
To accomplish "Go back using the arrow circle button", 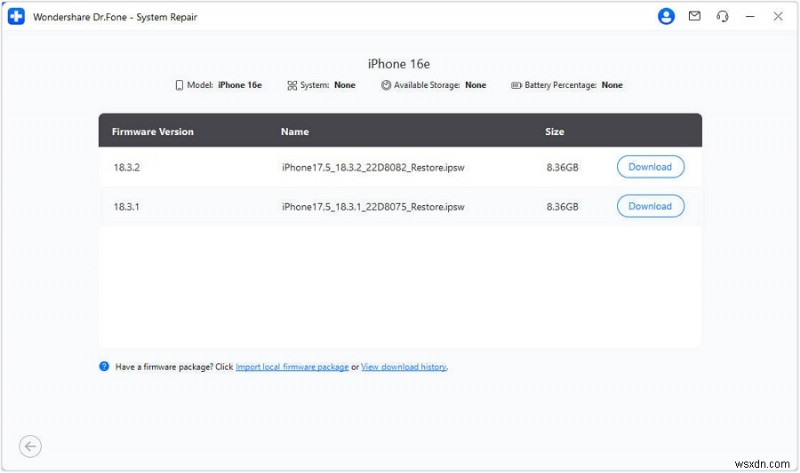I will click(30, 446).
